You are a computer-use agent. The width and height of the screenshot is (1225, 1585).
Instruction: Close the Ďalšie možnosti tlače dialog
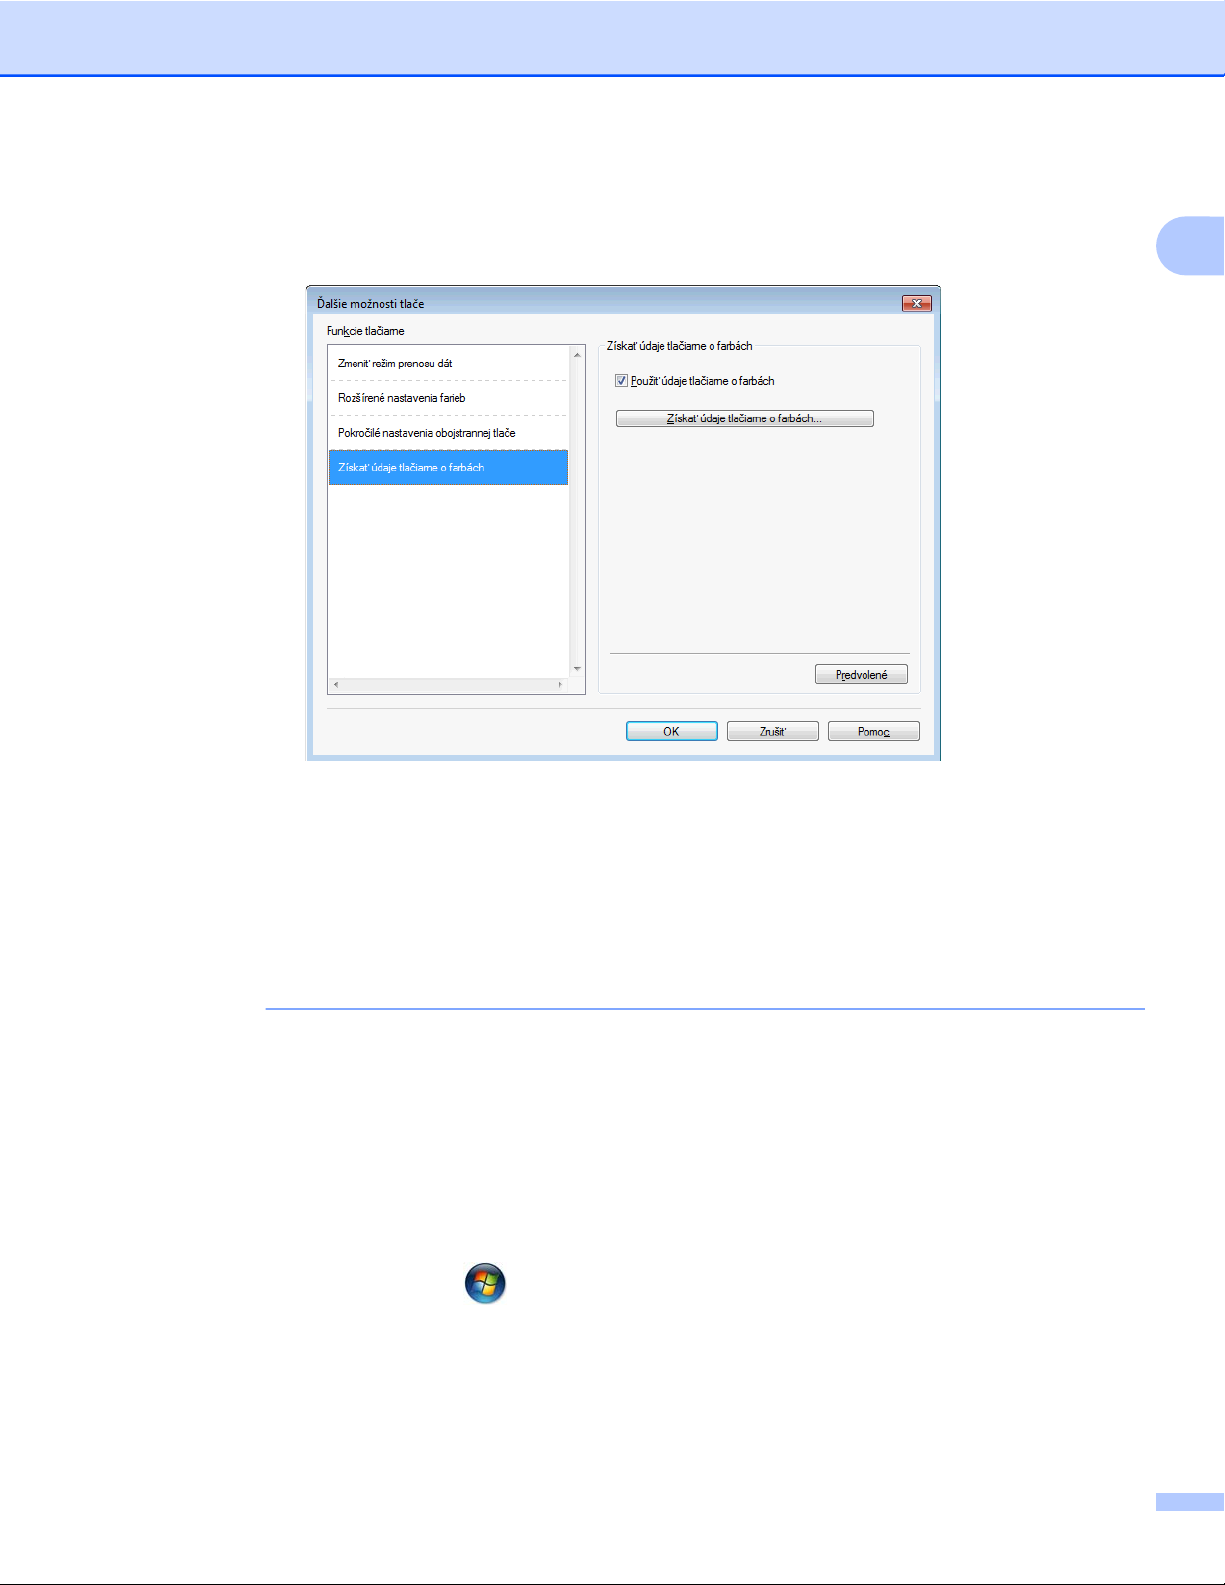click(916, 303)
